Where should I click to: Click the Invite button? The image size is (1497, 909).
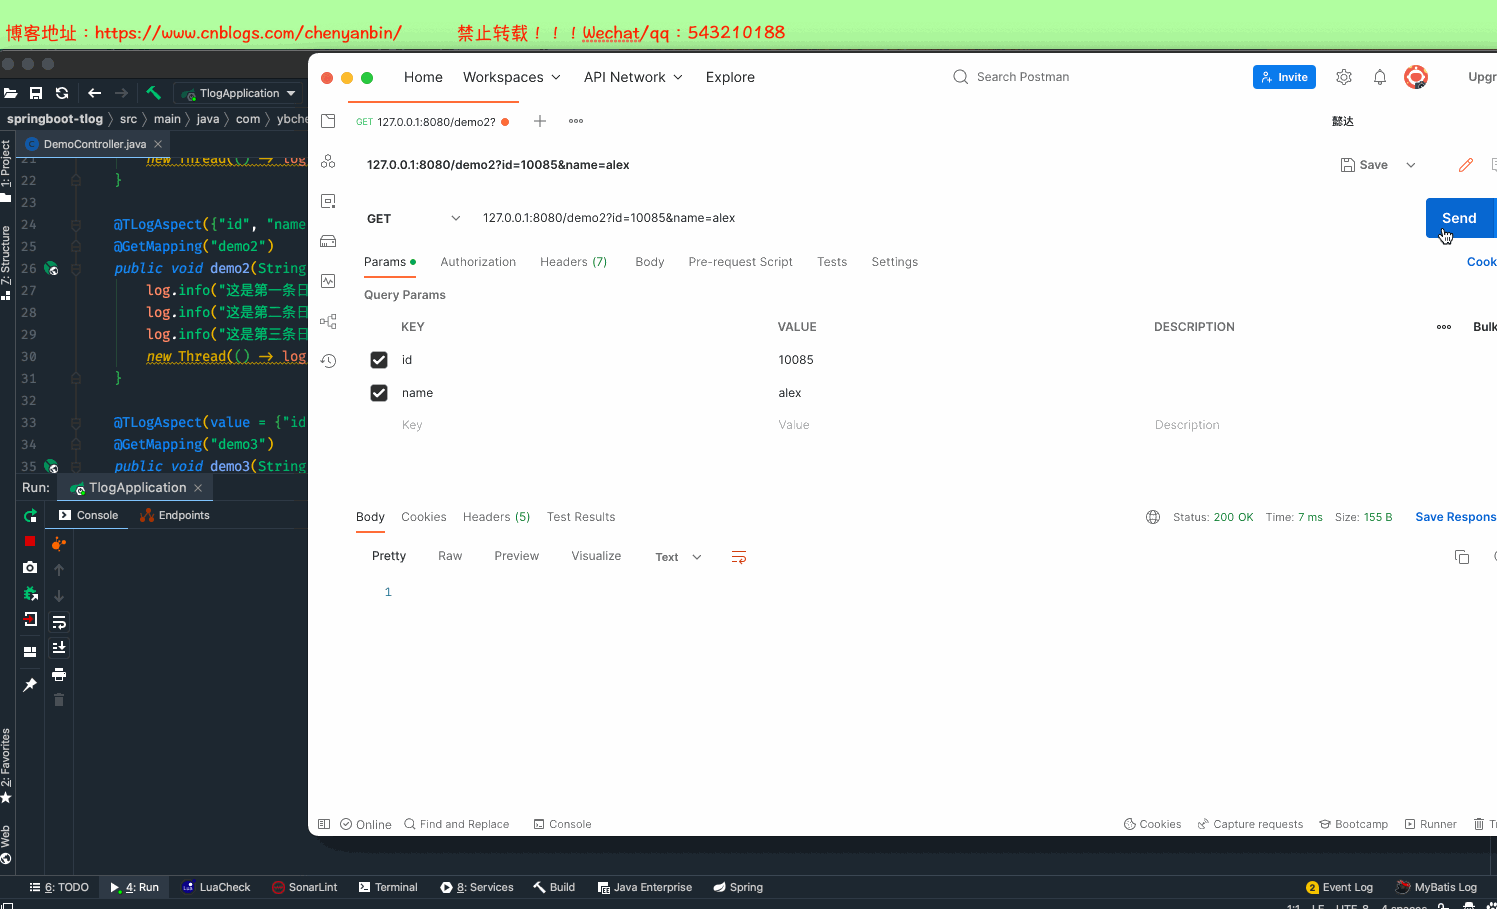point(1284,77)
